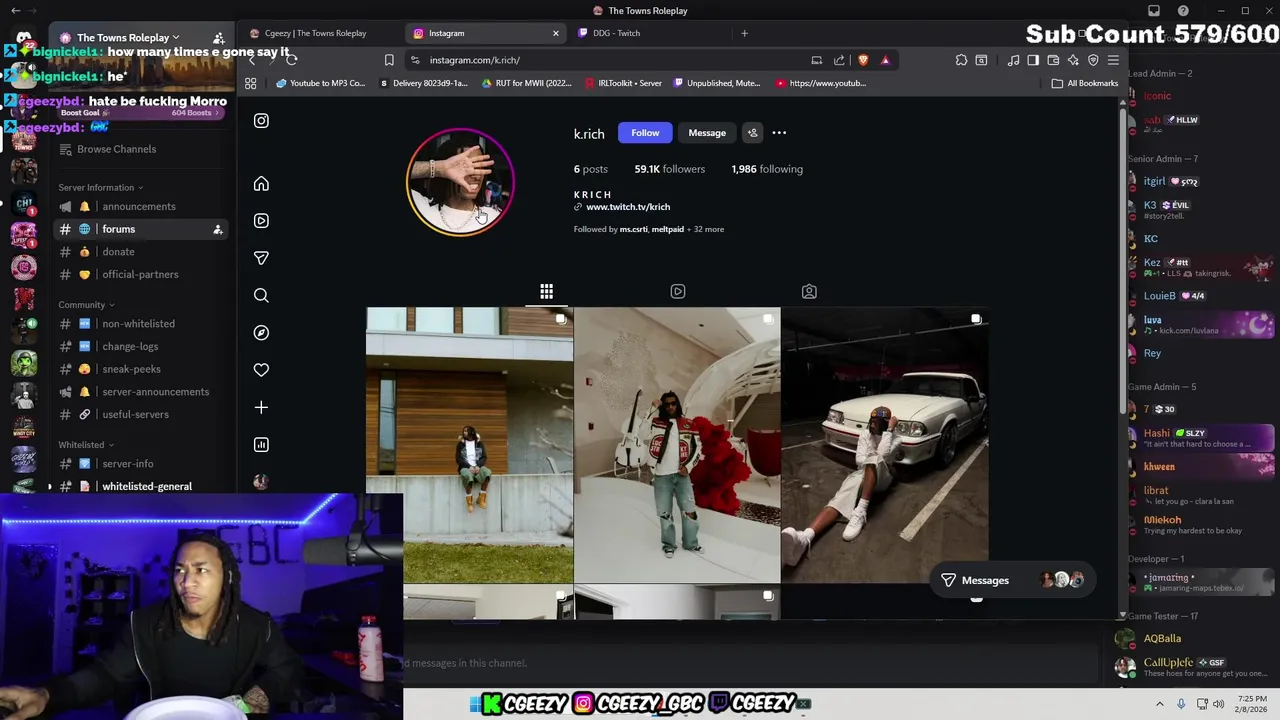Open Instagram direct messages paper-plane icon

(x=261, y=258)
